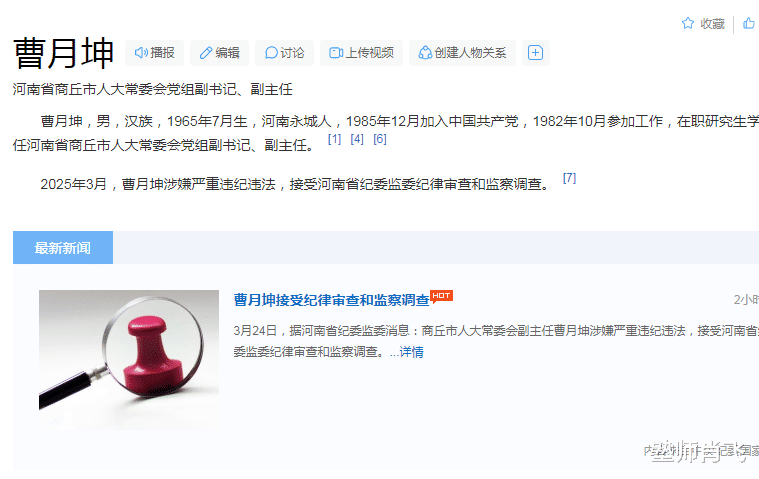This screenshot has width=759, height=479.
Task: Click the 上传视频 button label
Action: pos(369,53)
